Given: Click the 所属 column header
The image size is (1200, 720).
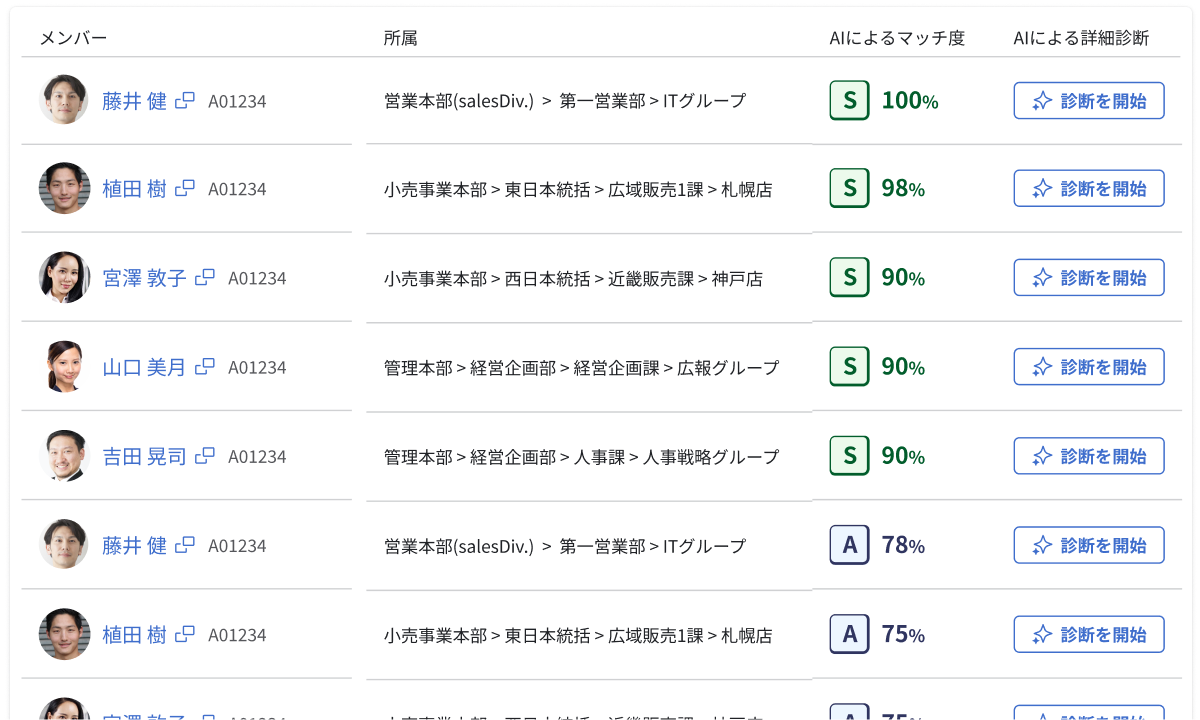Looking at the screenshot, I should tap(400, 38).
